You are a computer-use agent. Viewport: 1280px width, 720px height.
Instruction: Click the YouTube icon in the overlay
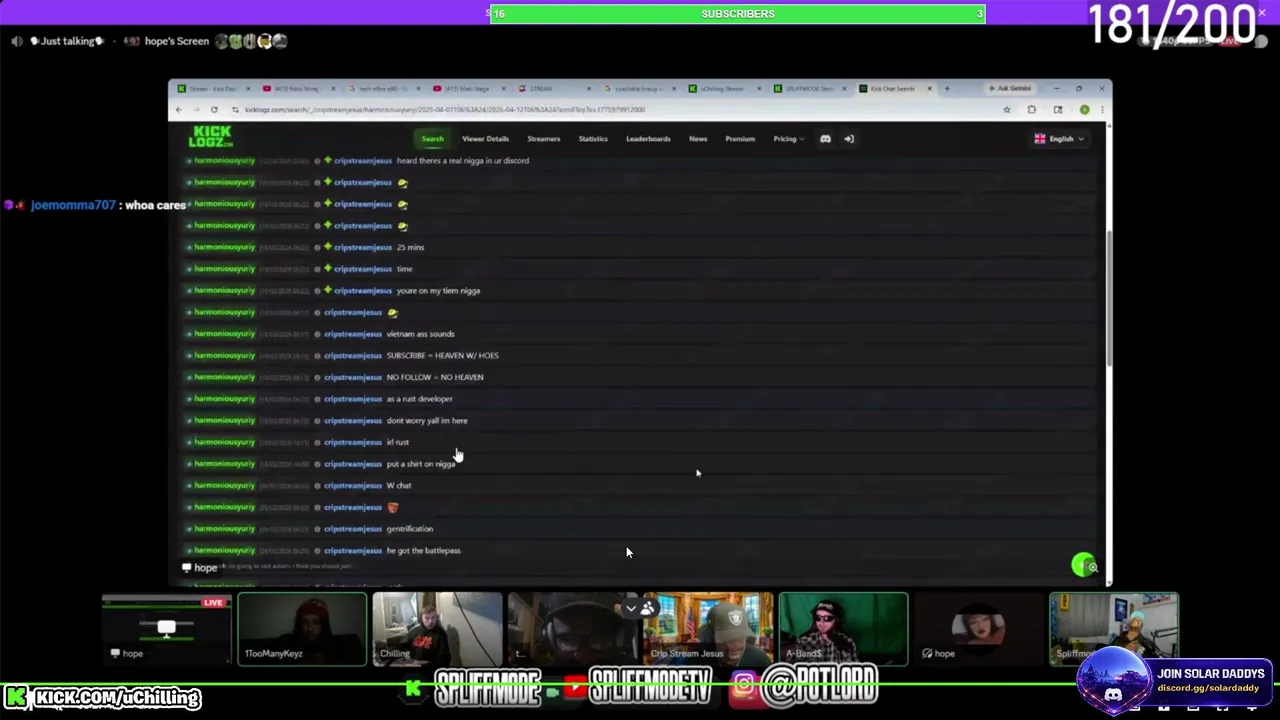(x=575, y=686)
